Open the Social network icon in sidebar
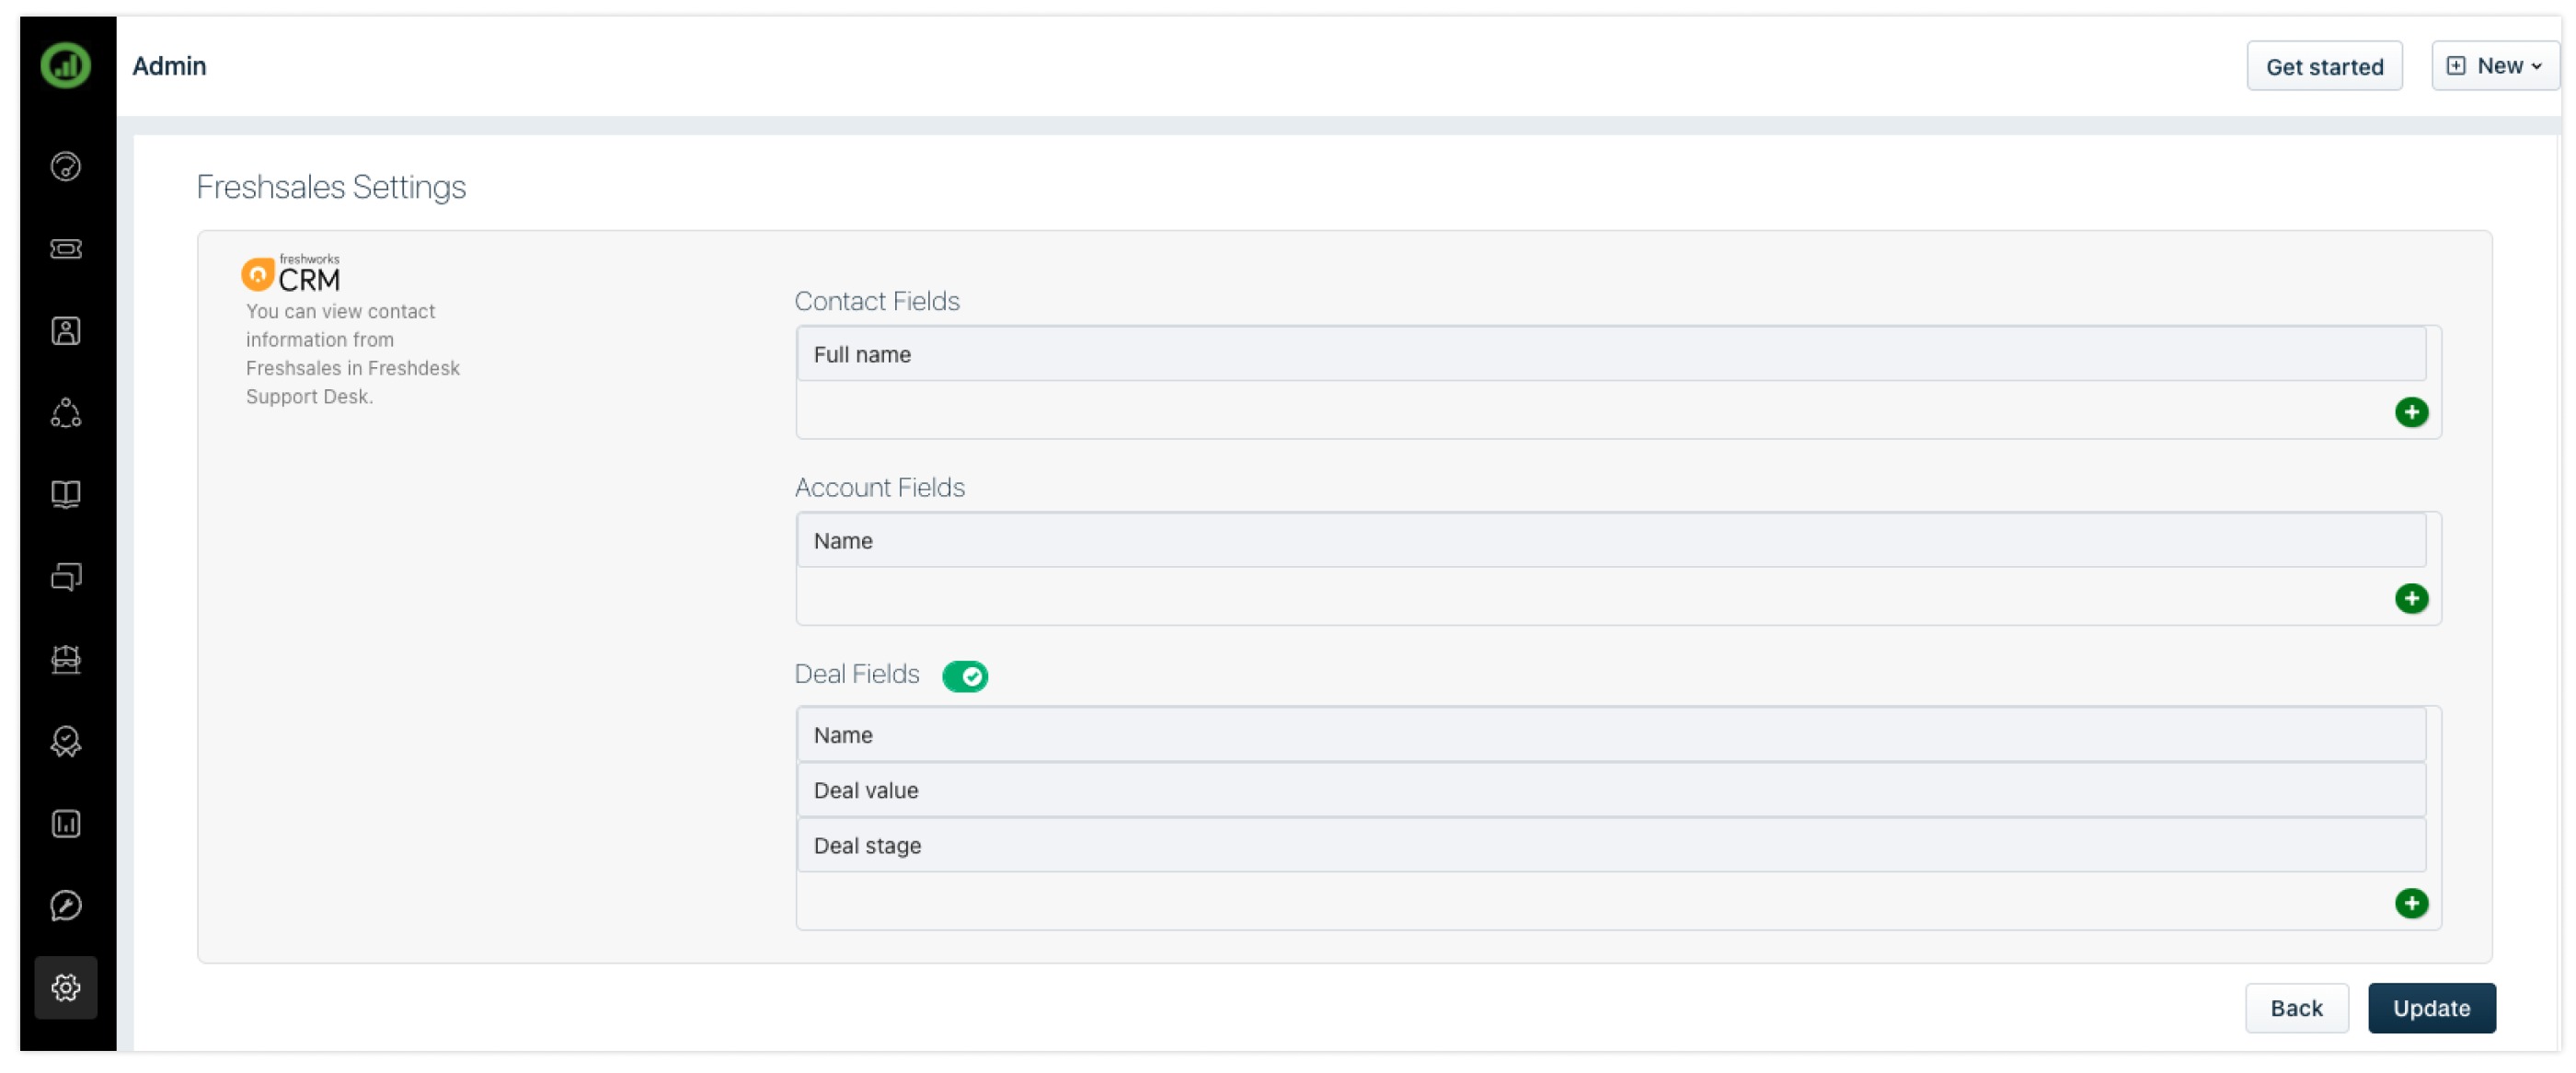Image resolution: width=2576 pixels, height=1073 pixels. coord(66,413)
